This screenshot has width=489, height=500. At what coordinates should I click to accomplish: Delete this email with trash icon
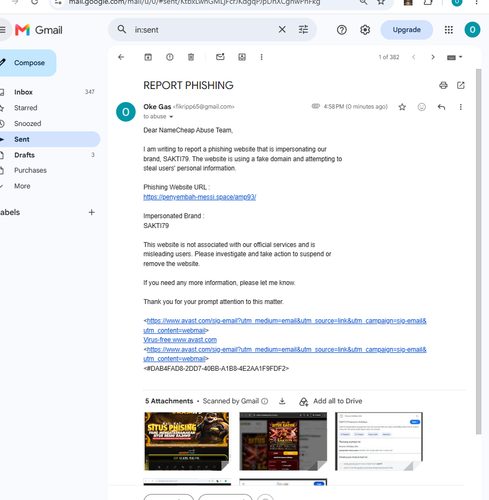pyautogui.click(x=191, y=57)
